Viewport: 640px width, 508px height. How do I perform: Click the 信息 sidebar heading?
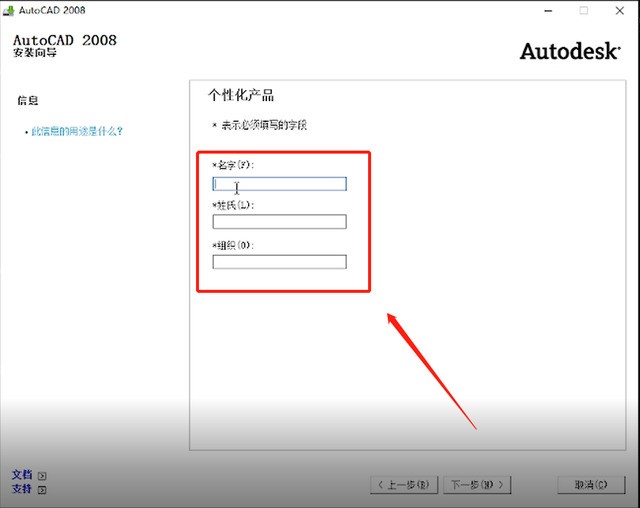tap(28, 100)
